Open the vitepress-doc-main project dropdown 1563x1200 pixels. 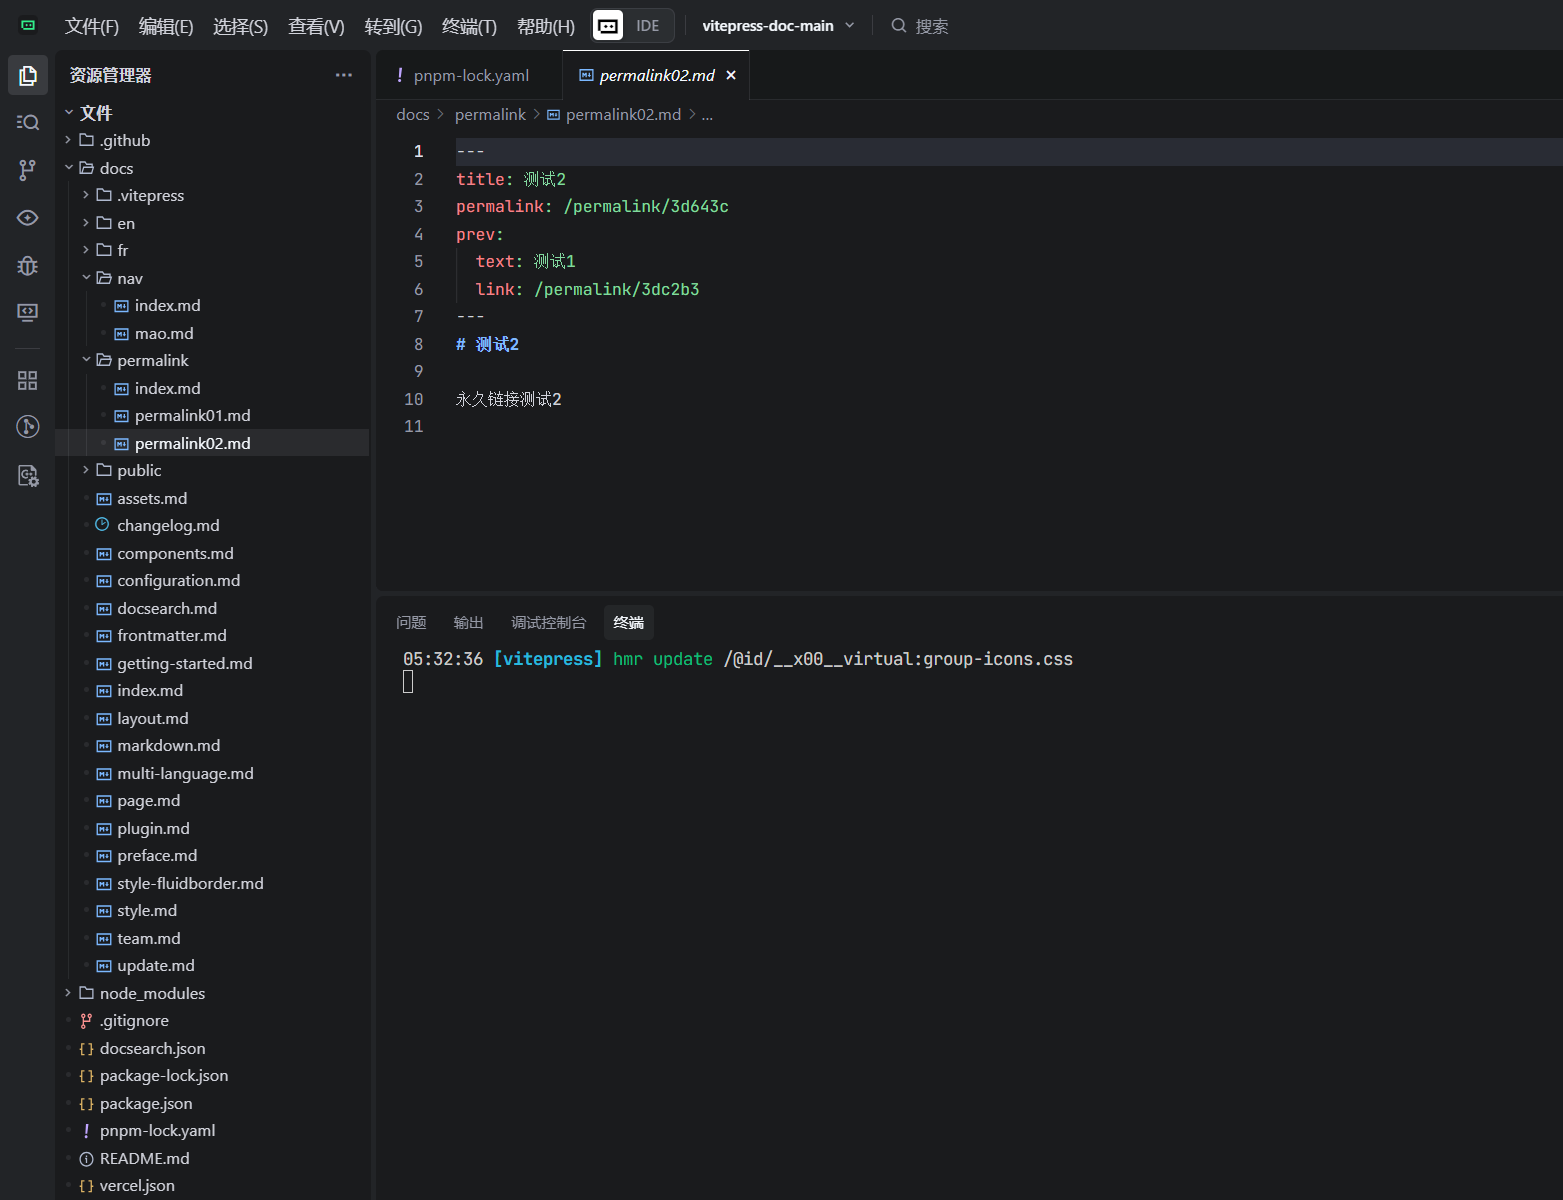(778, 26)
